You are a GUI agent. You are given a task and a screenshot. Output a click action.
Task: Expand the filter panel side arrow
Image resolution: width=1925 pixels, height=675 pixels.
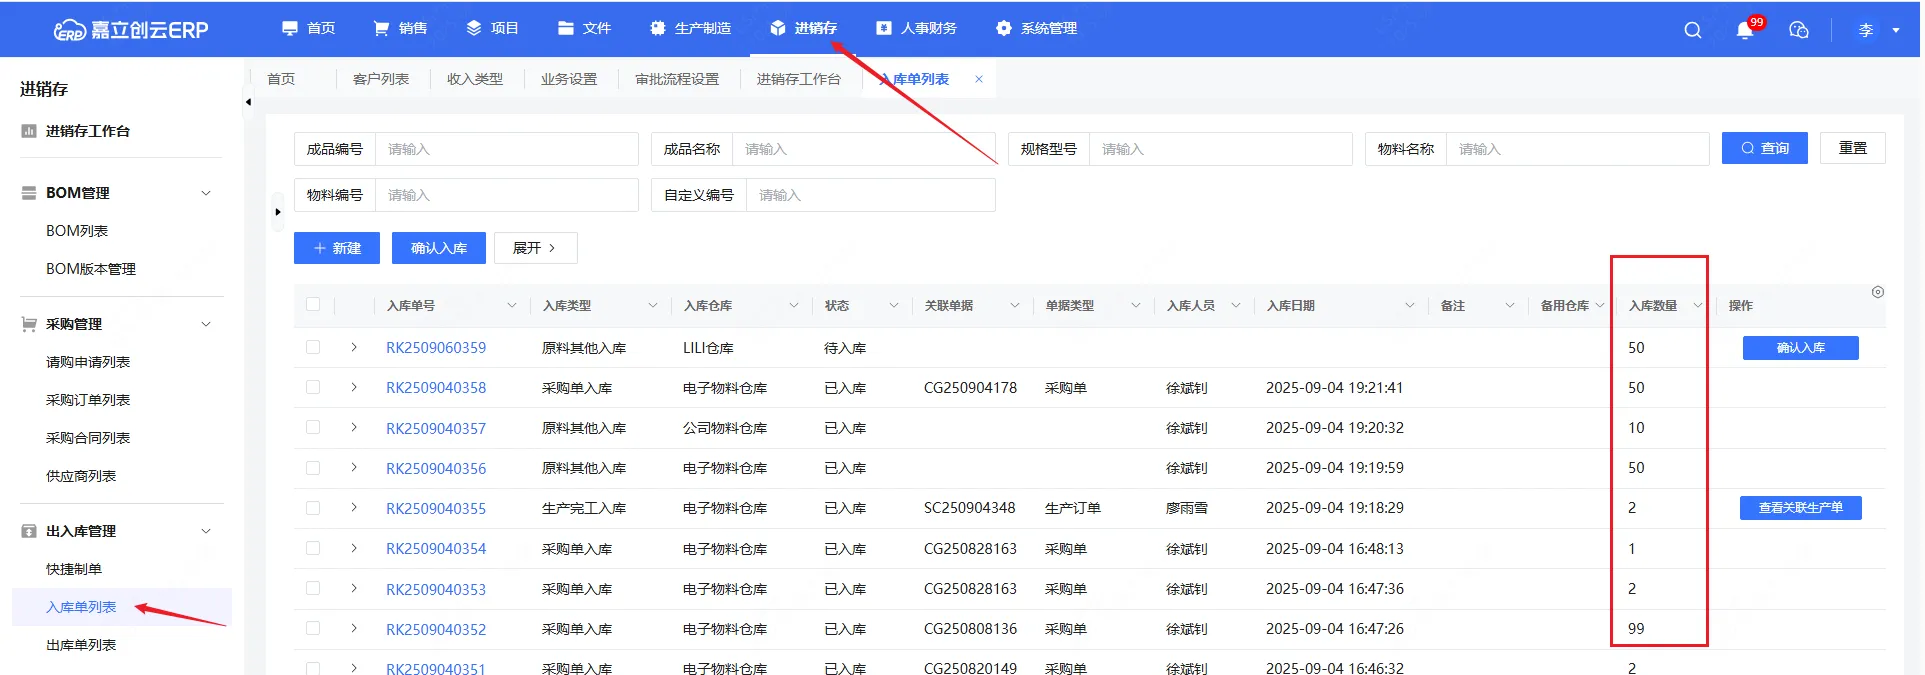click(x=278, y=212)
